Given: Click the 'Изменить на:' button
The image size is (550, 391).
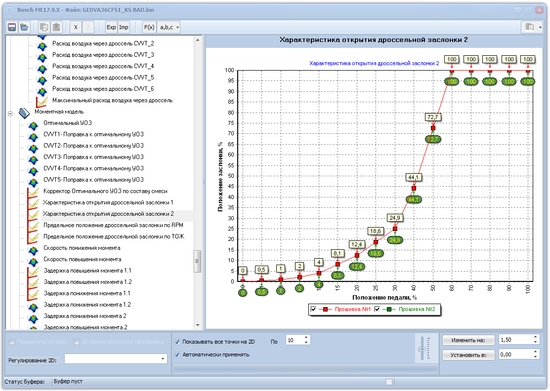Looking at the screenshot, I should click(468, 340).
